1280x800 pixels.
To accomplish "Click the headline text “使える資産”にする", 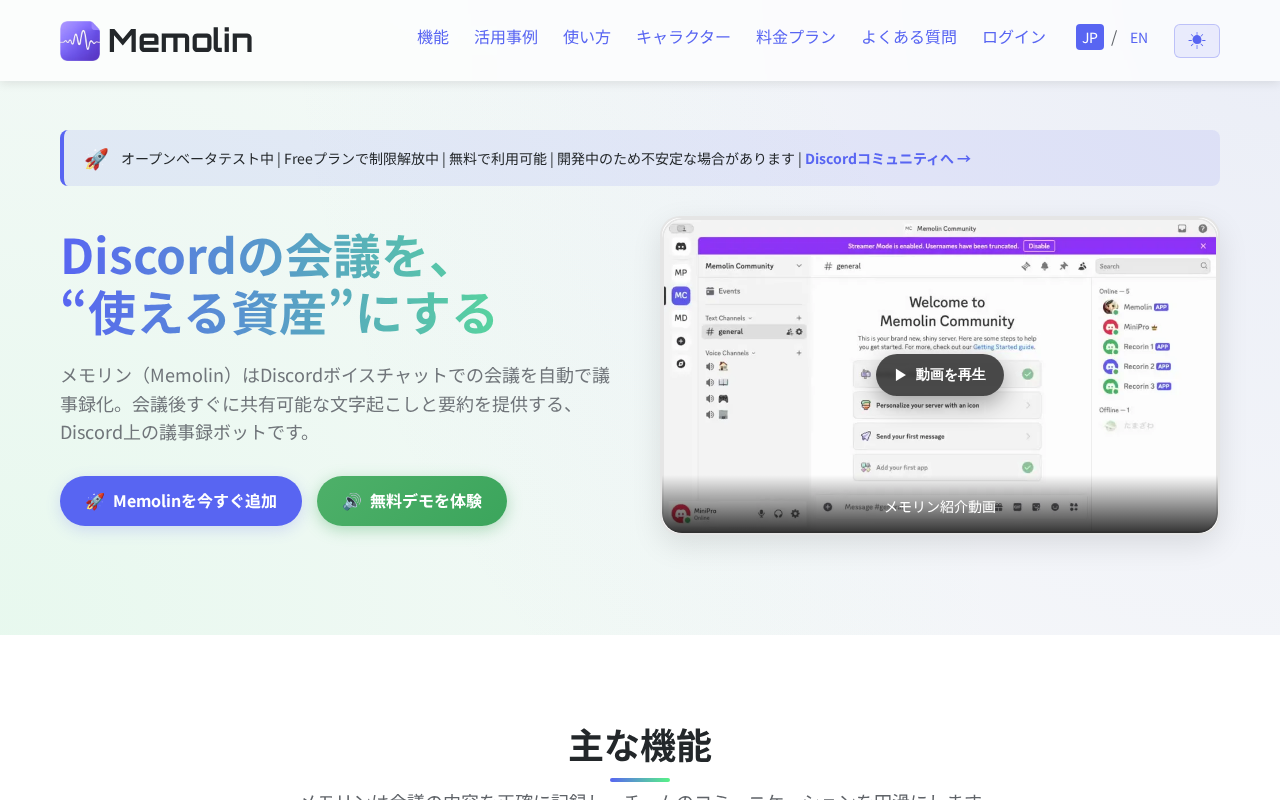I will pos(279,313).
